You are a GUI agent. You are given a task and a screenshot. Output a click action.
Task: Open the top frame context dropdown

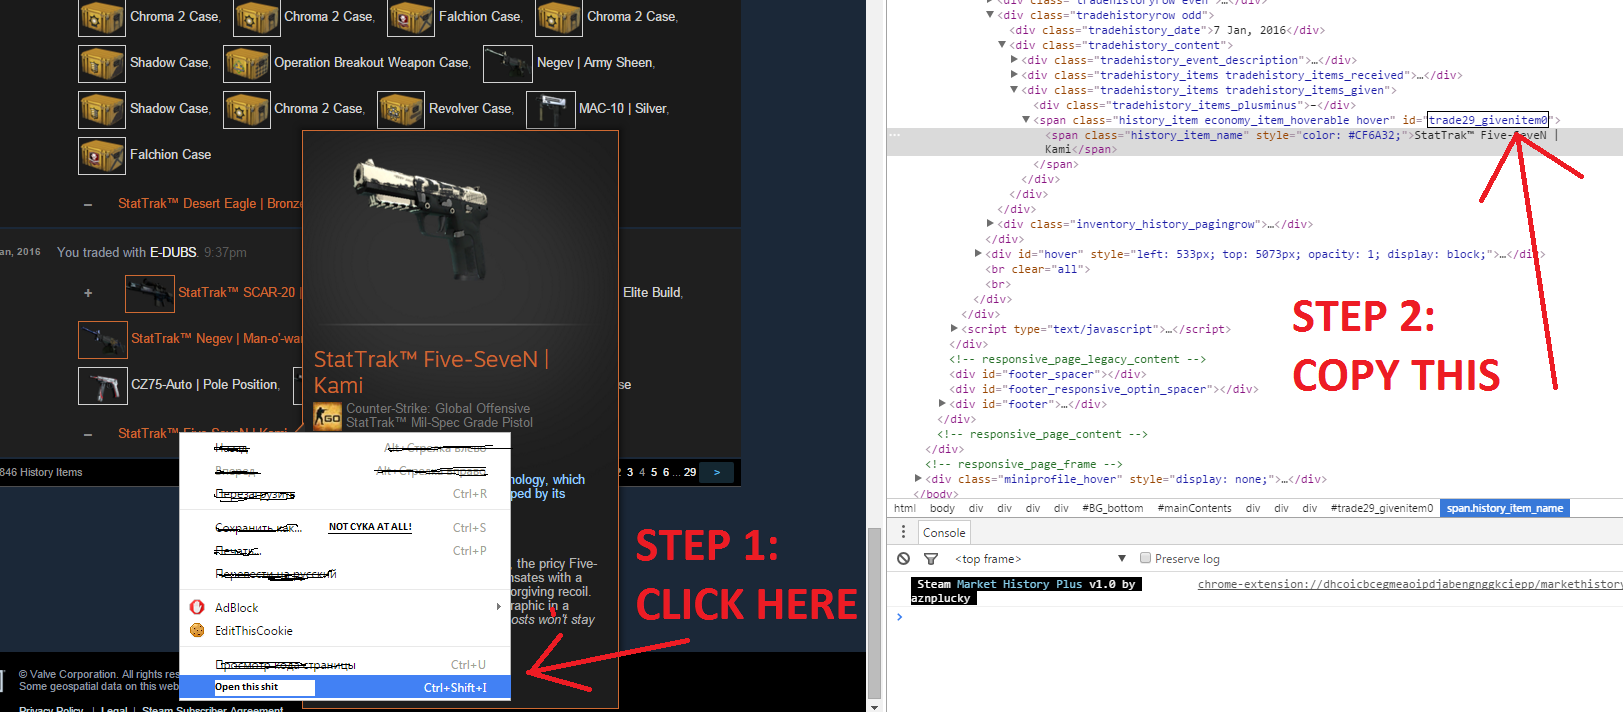point(1040,558)
